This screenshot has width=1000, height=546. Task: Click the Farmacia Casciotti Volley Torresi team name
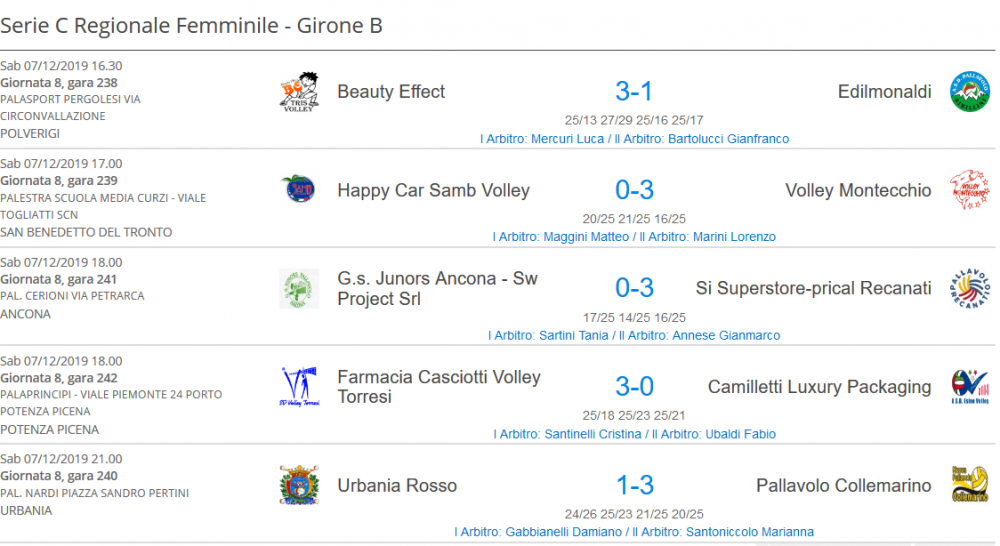point(439,387)
